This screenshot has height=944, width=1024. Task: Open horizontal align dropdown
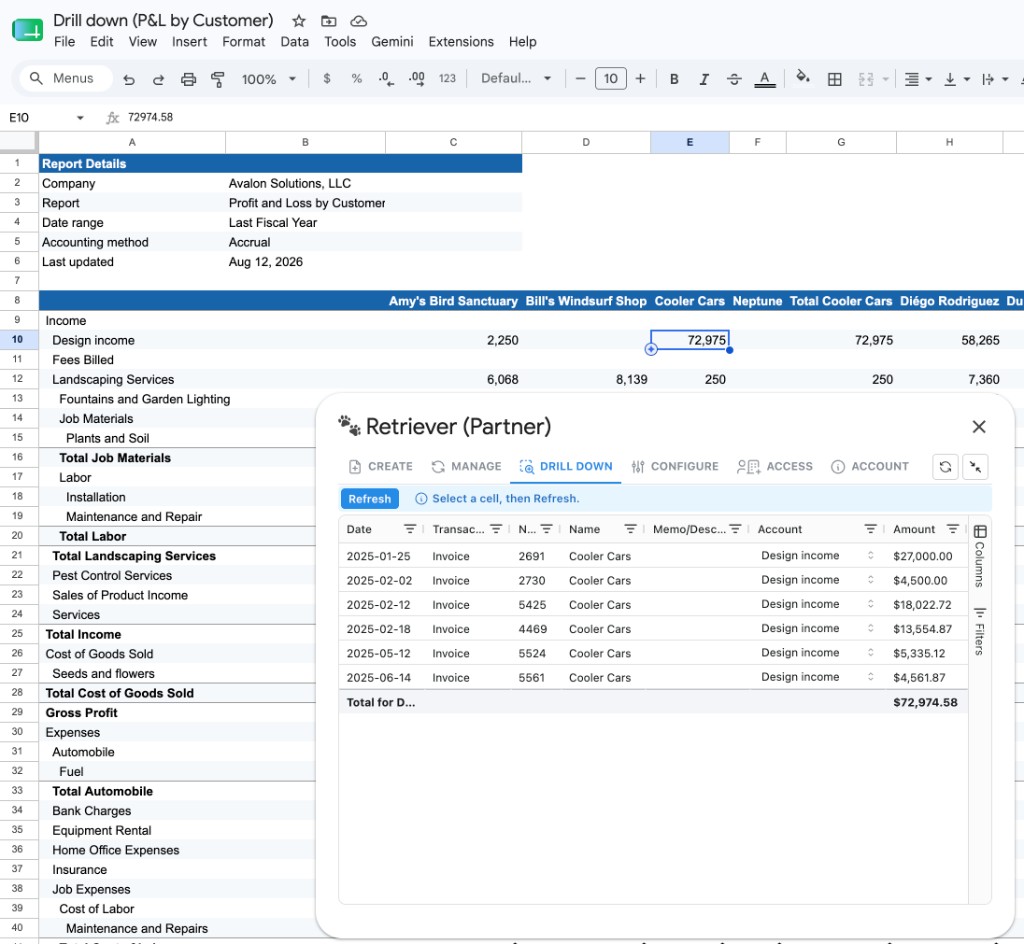click(x=918, y=79)
